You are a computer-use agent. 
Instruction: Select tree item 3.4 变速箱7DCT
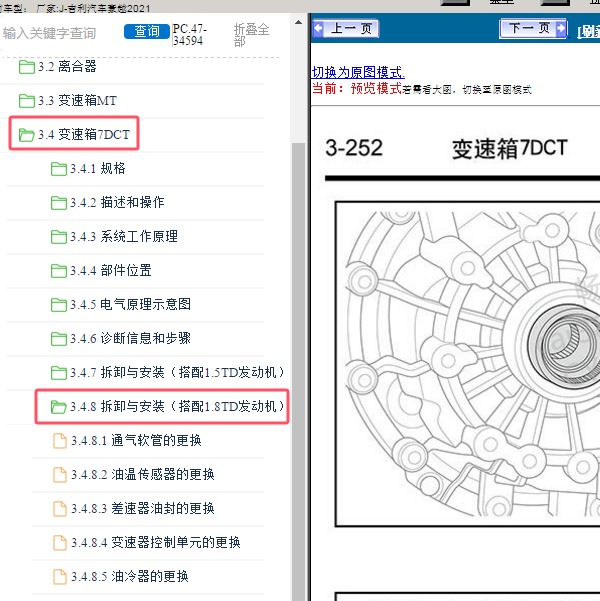coord(84,135)
